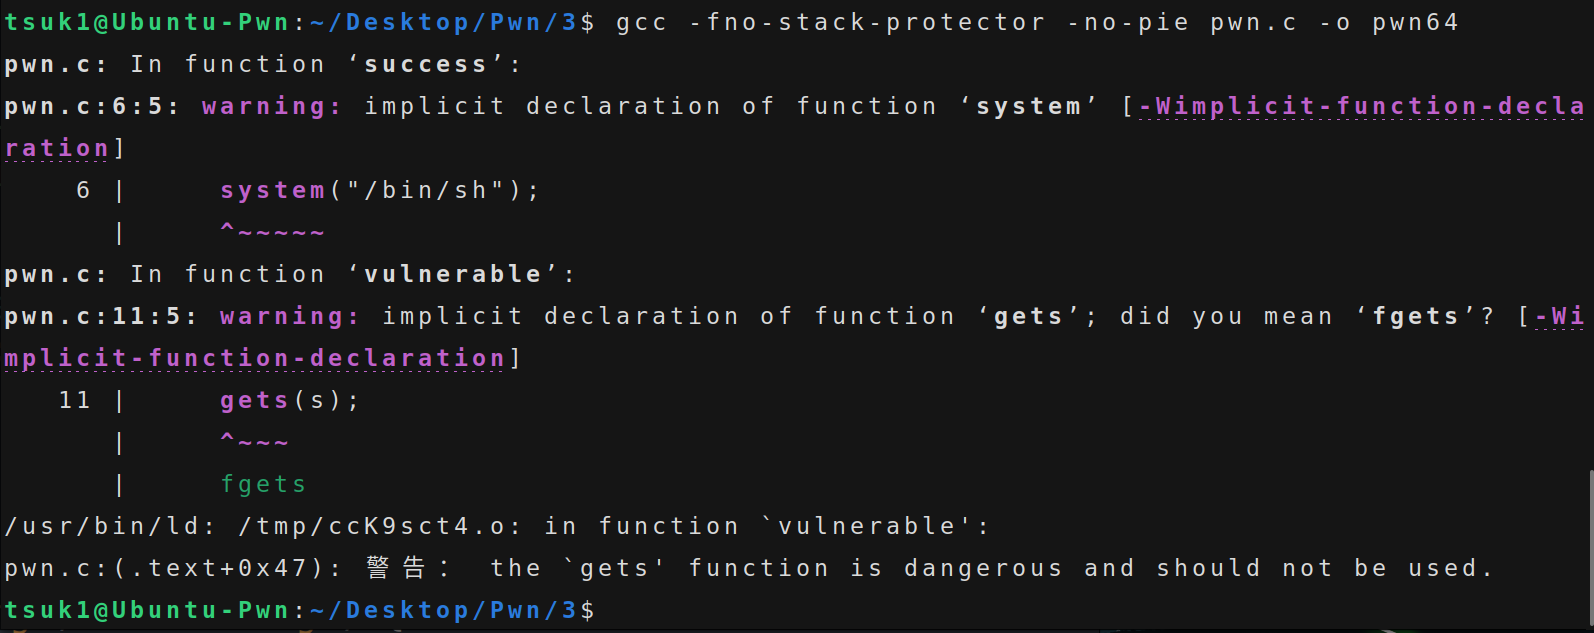This screenshot has height=633, width=1594.
Task: Click the system("/bin/sh"); code line
Action: point(380,191)
